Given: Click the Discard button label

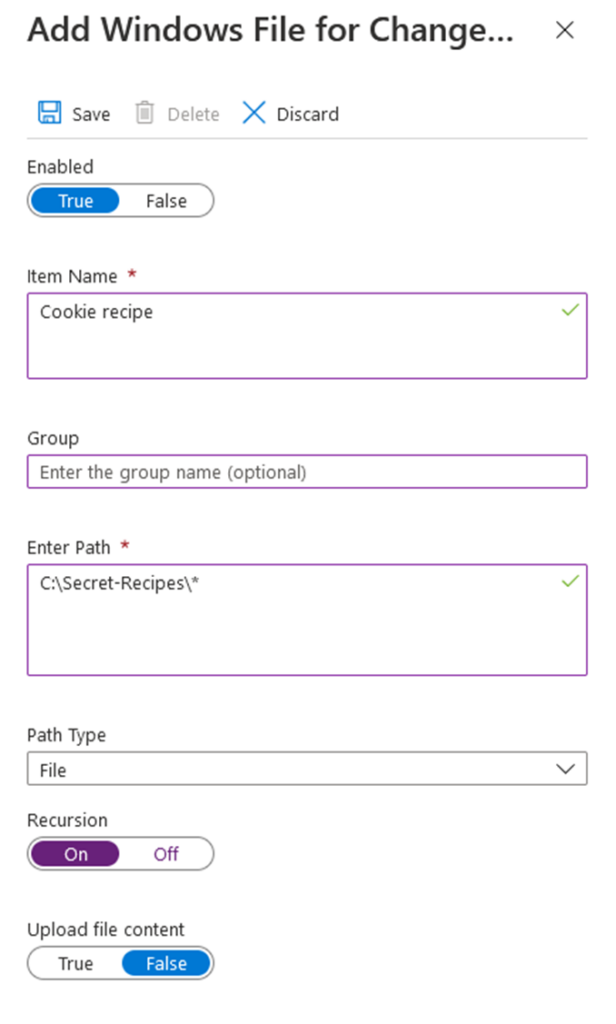Looking at the screenshot, I should [x=308, y=114].
